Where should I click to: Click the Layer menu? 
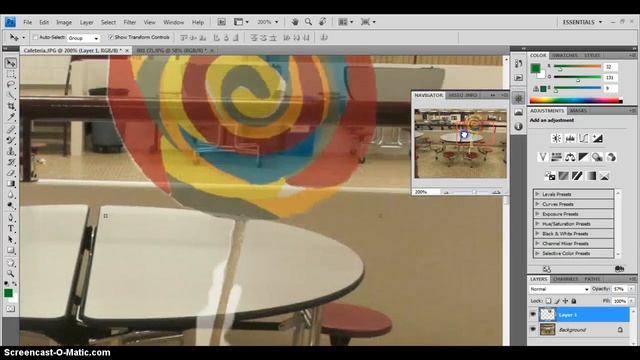87,22
